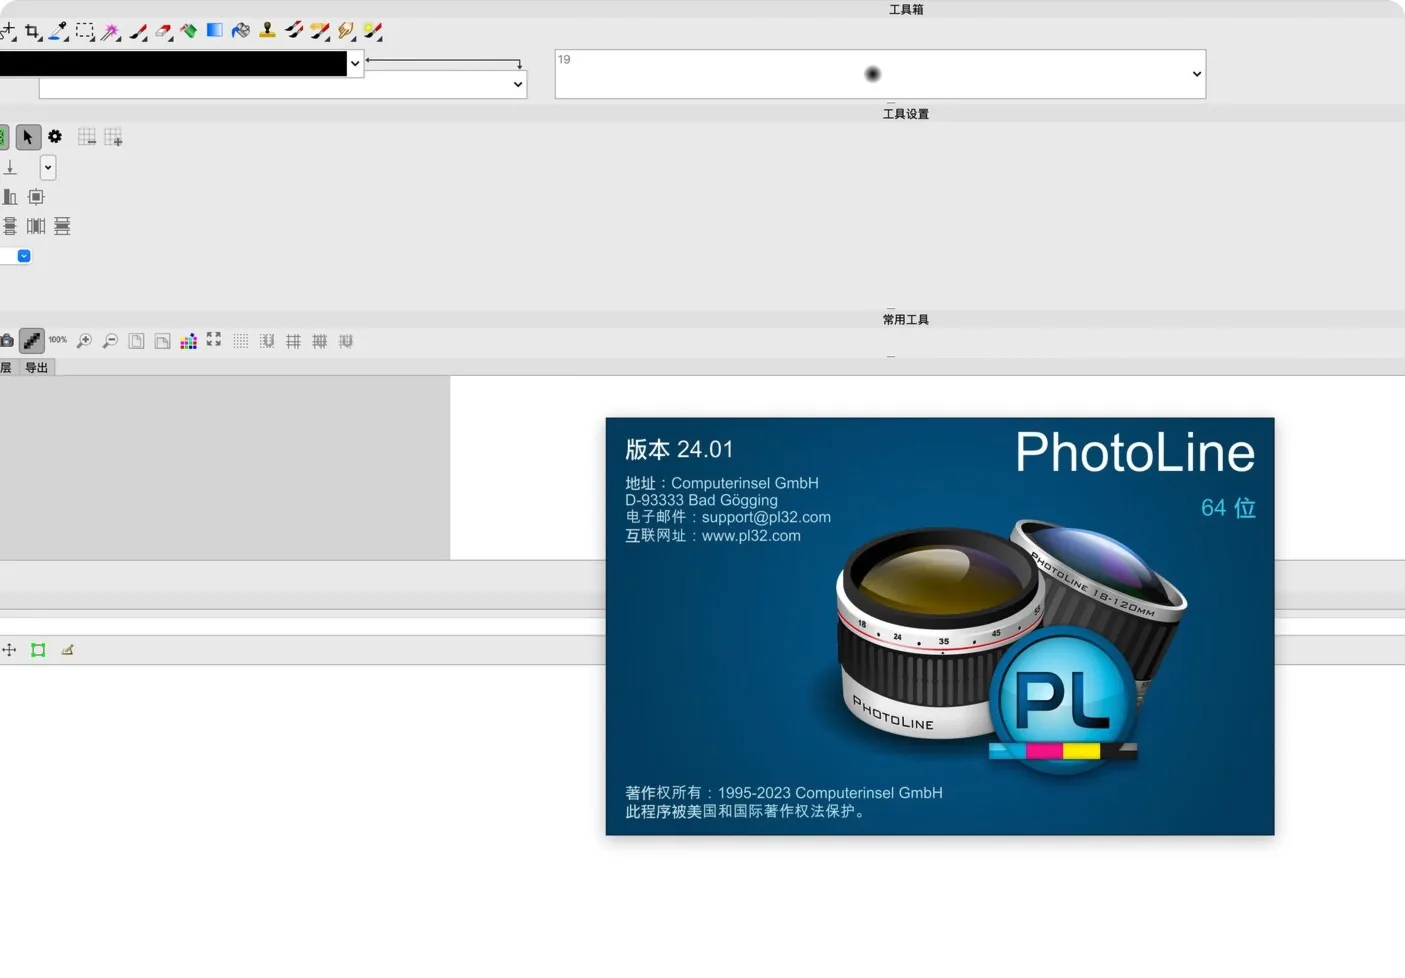Click the green bounding-box transform icon
This screenshot has height=978, width=1405.
click(x=38, y=650)
